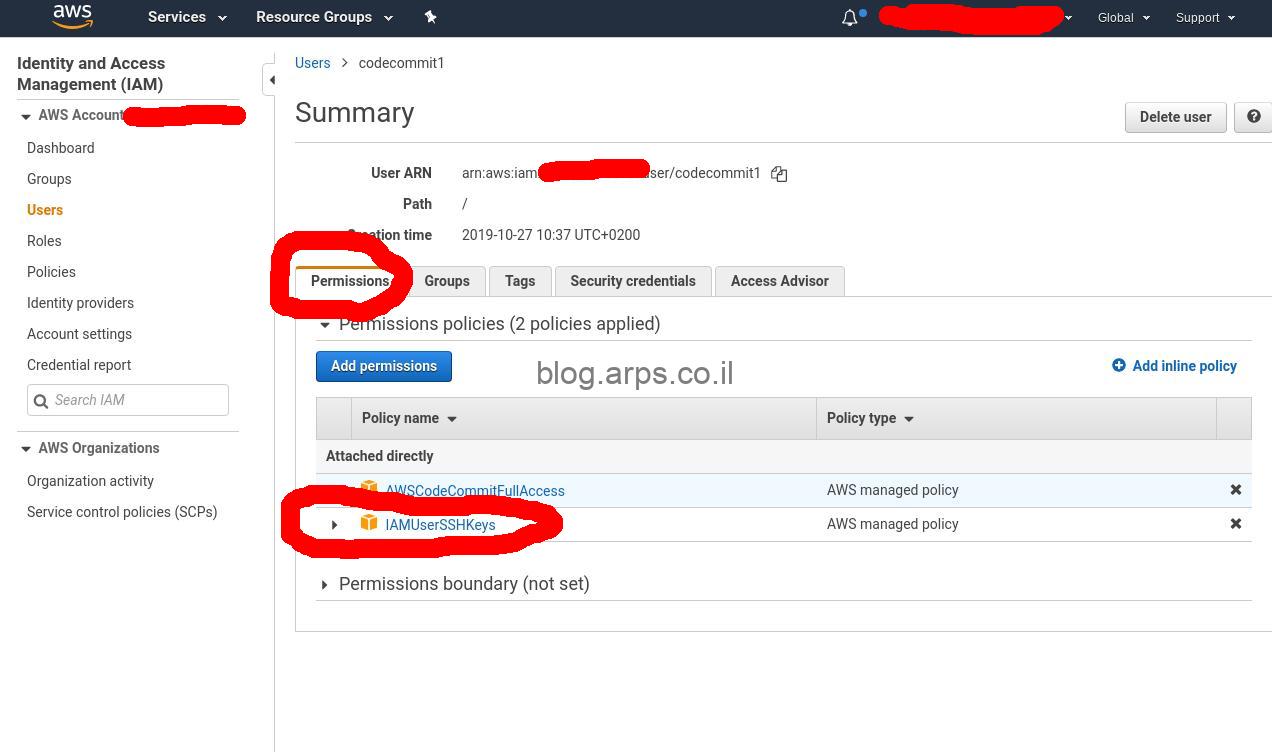Open the help question mark button
The height and width of the screenshot is (752, 1272).
1253,117
